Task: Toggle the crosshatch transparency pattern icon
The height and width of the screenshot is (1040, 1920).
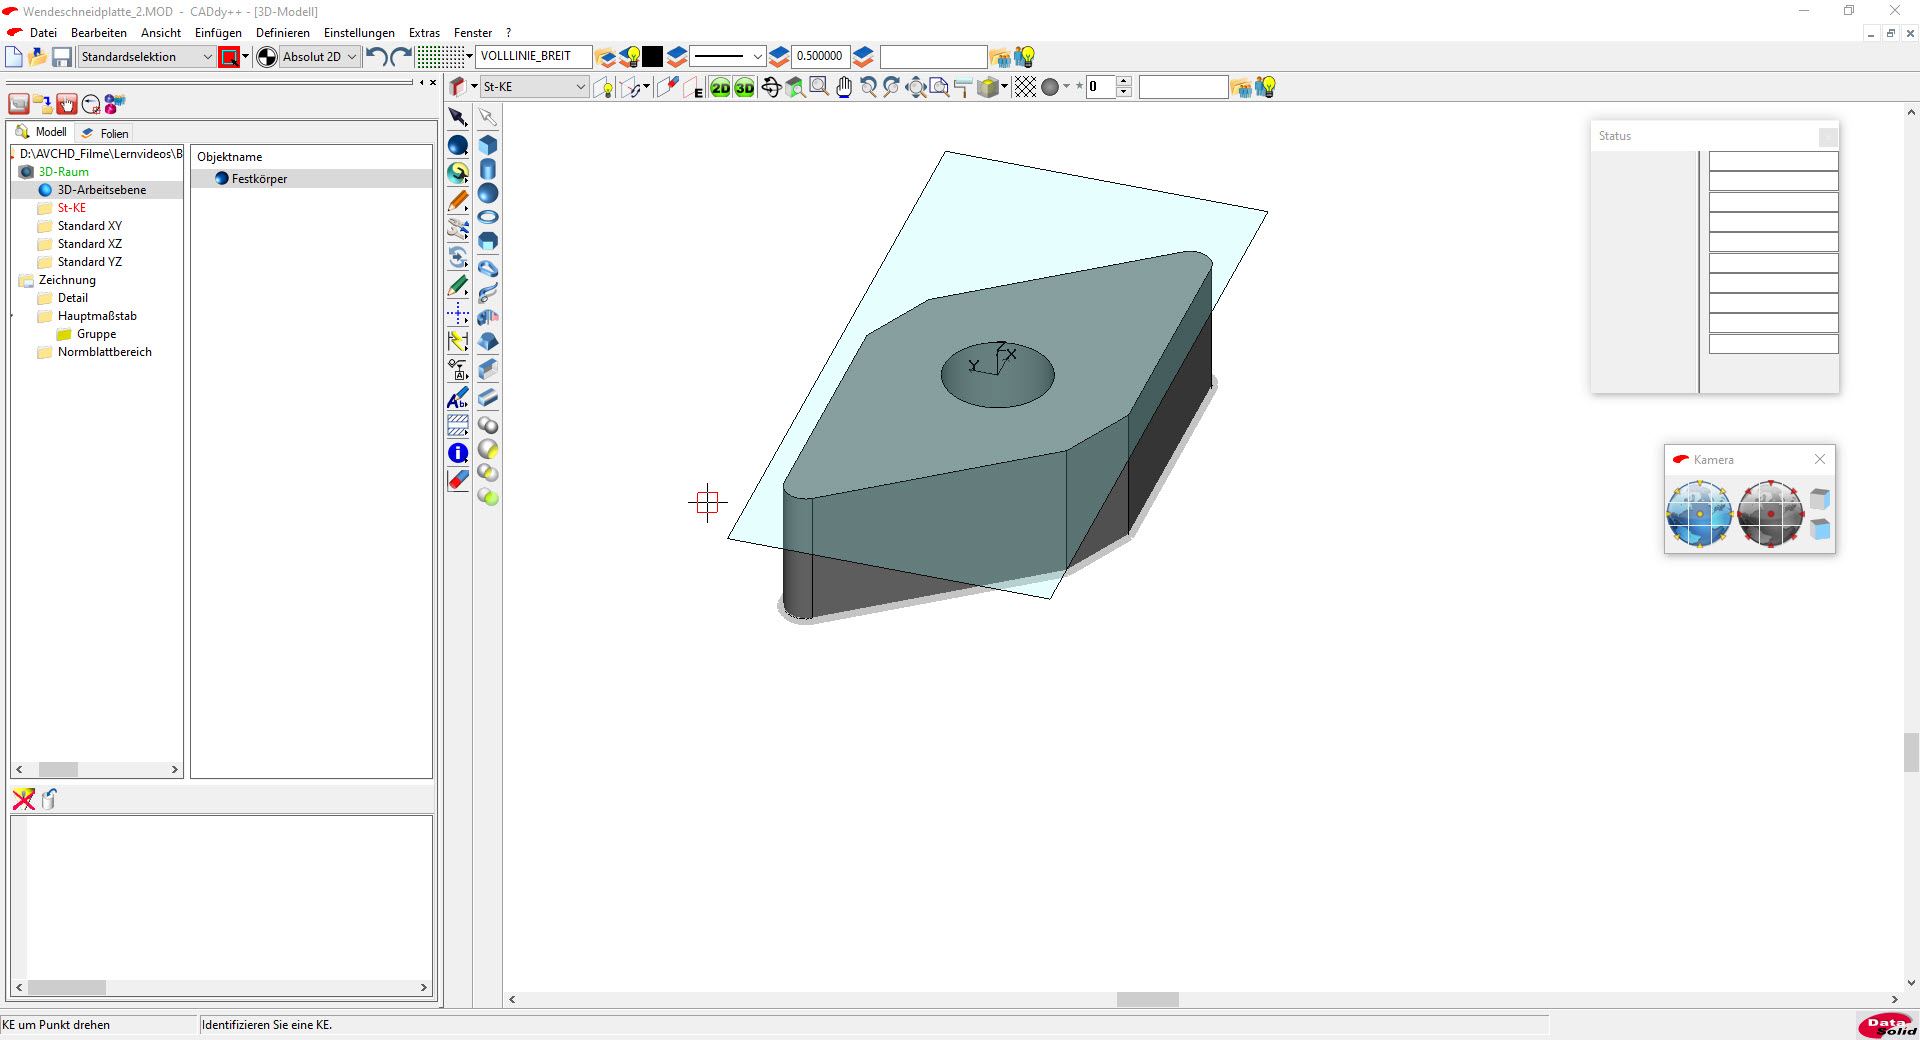Action: 1025,88
